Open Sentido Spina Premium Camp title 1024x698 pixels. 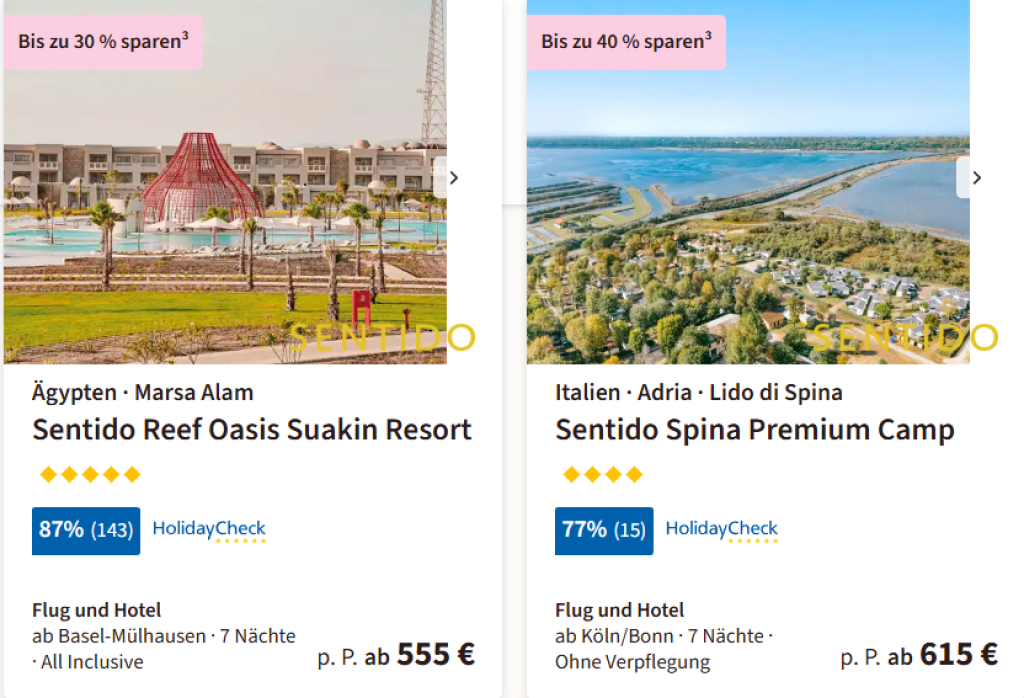click(x=755, y=430)
